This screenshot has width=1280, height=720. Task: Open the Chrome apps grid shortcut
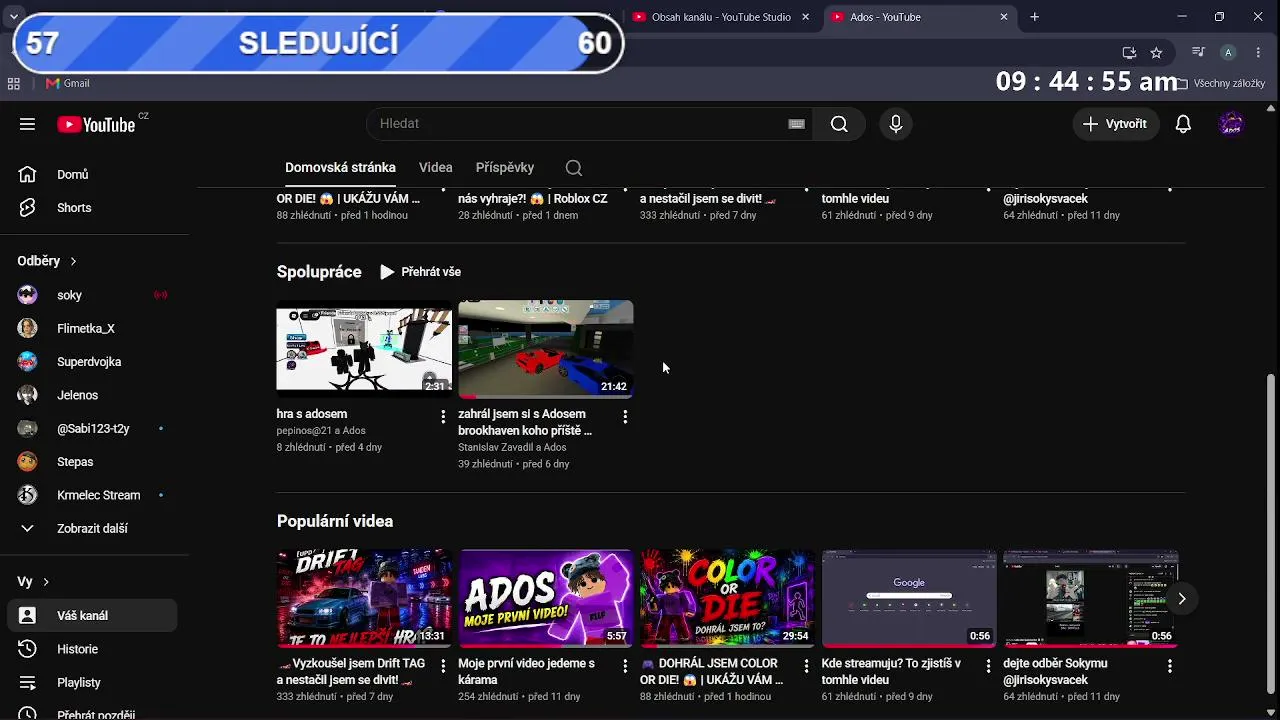pos(14,84)
